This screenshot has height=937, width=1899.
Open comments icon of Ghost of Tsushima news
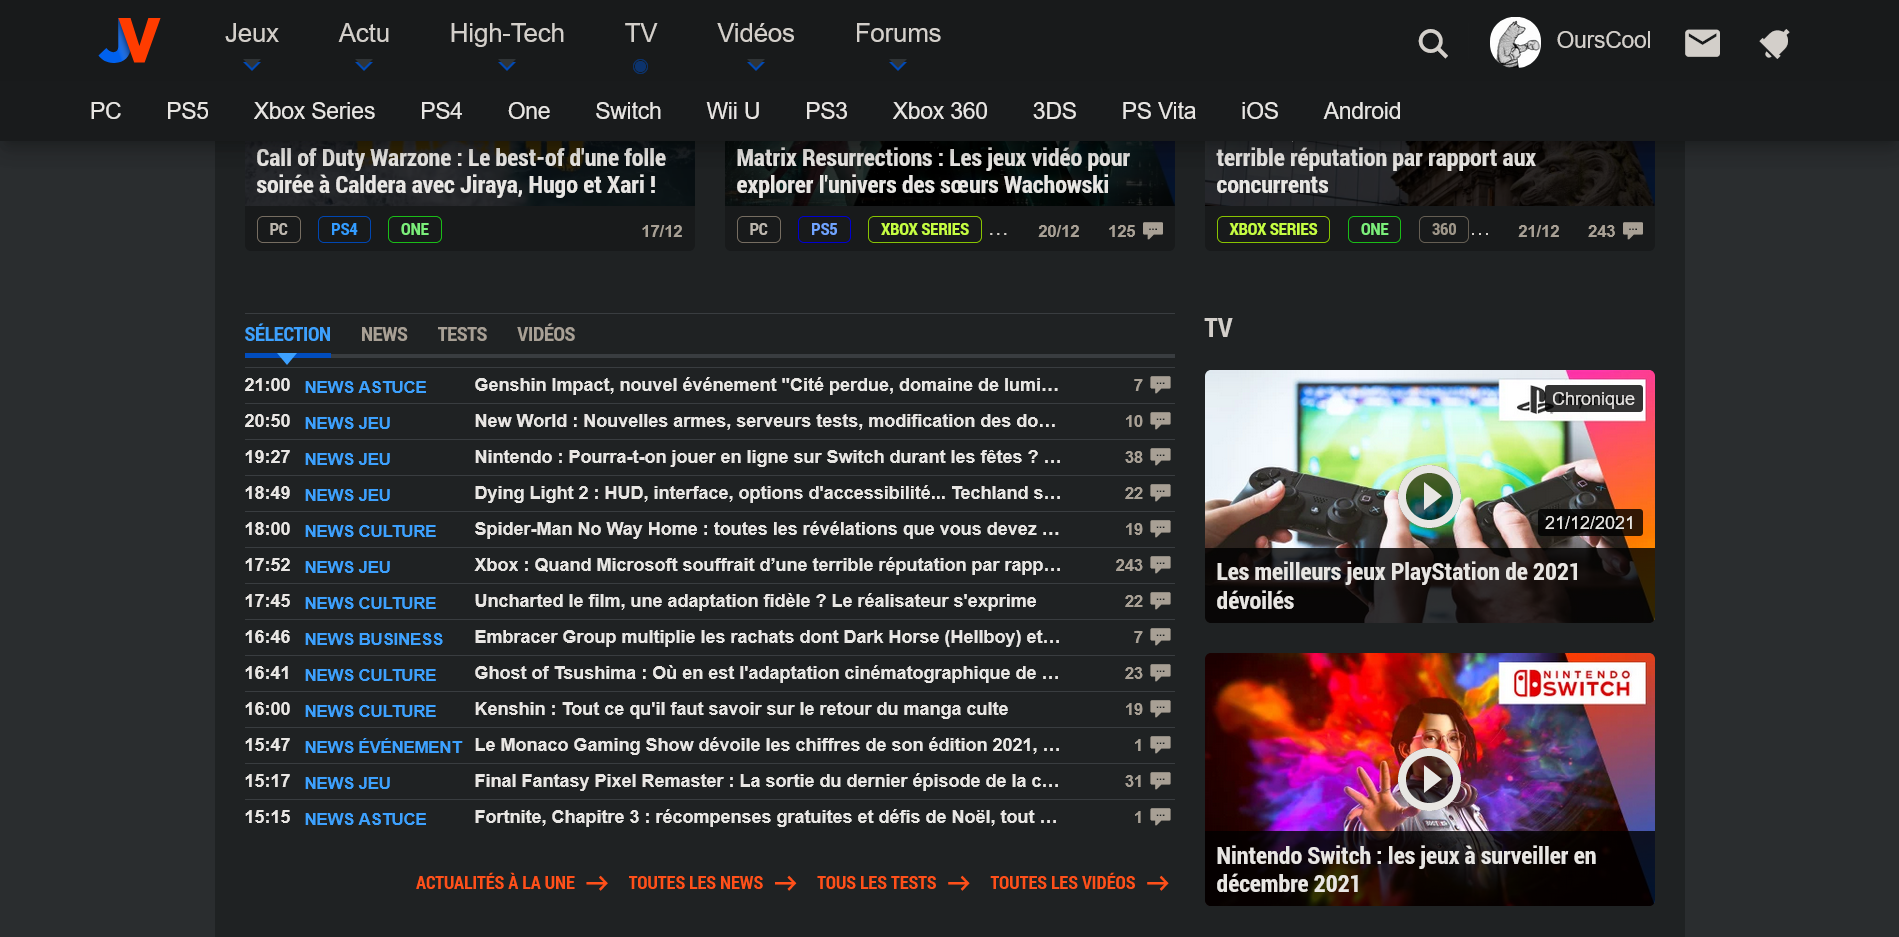[x=1160, y=673]
